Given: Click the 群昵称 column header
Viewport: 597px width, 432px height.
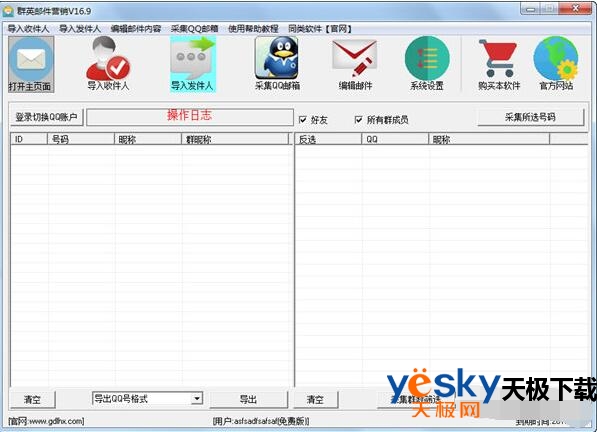Looking at the screenshot, I should click(x=235, y=139).
